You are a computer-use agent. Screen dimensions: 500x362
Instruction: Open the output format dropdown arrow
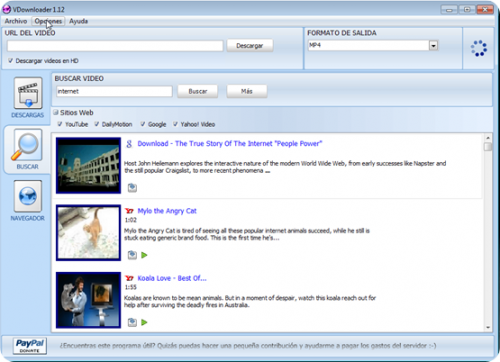[433, 45]
